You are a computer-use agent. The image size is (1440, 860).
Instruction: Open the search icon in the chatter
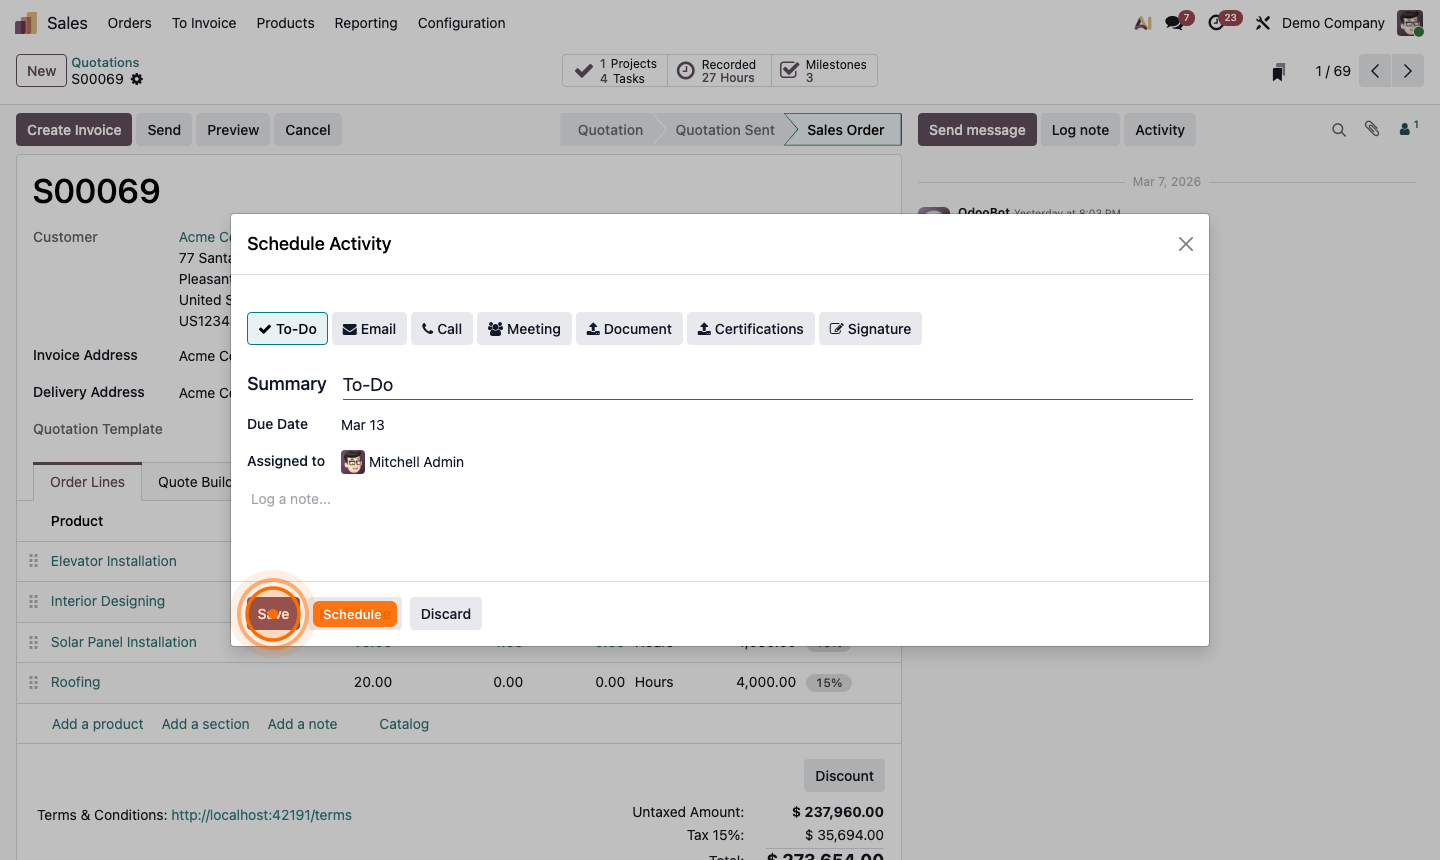tap(1339, 130)
